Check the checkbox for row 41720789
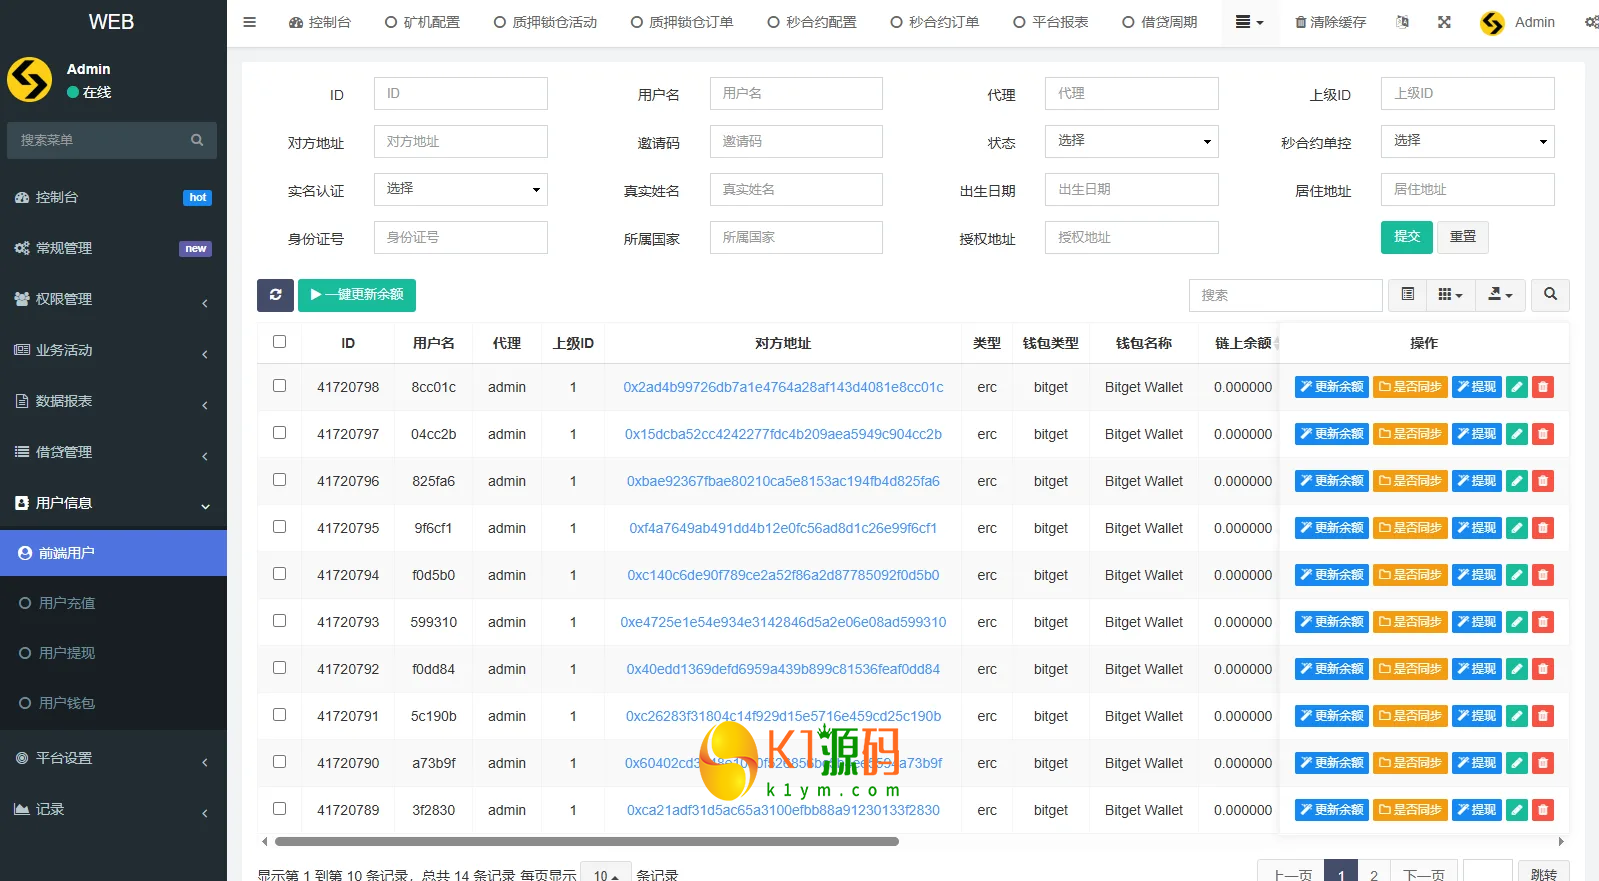The image size is (1599, 881). (279, 809)
